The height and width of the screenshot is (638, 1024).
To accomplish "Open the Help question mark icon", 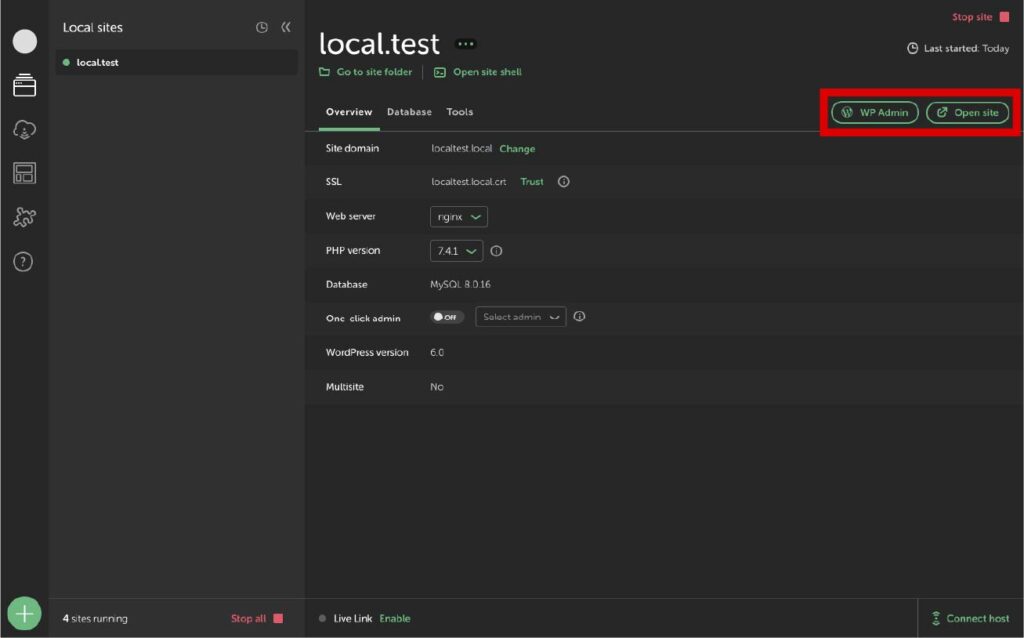I will pos(24,261).
